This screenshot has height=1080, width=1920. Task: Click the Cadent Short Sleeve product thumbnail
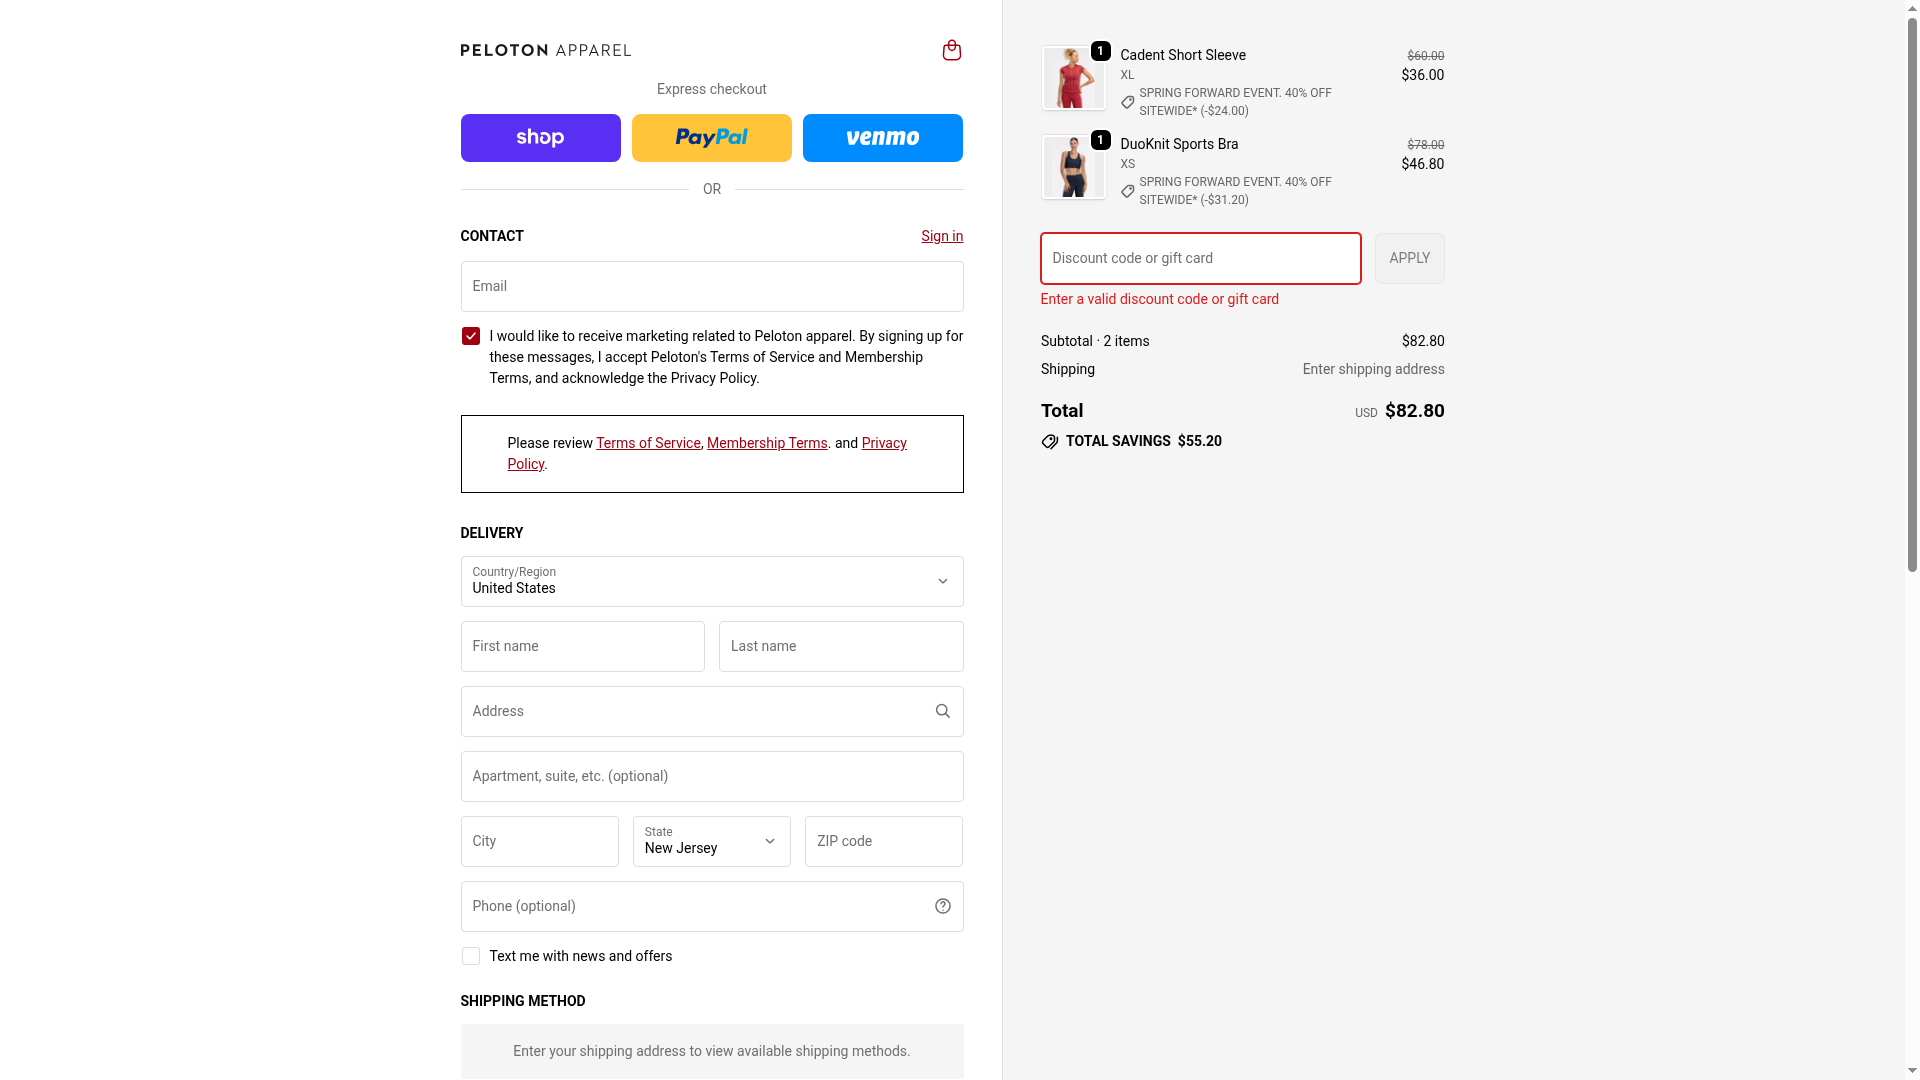(1073, 78)
